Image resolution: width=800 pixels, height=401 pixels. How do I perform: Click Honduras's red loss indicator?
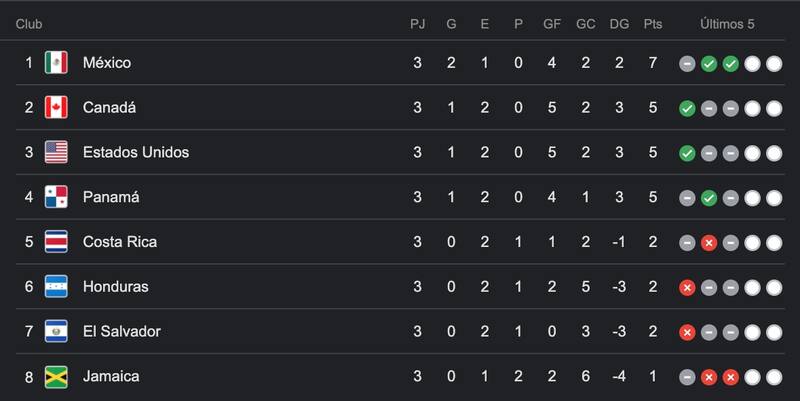[x=687, y=288]
